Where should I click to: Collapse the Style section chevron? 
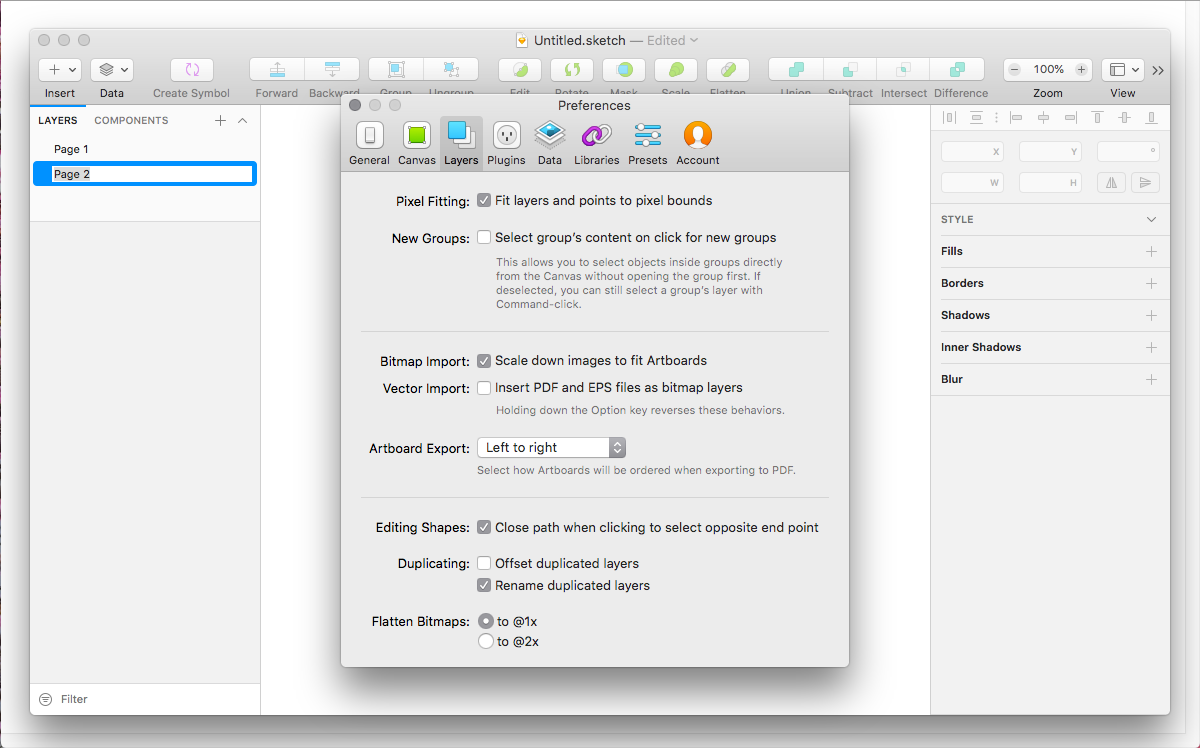1151,219
